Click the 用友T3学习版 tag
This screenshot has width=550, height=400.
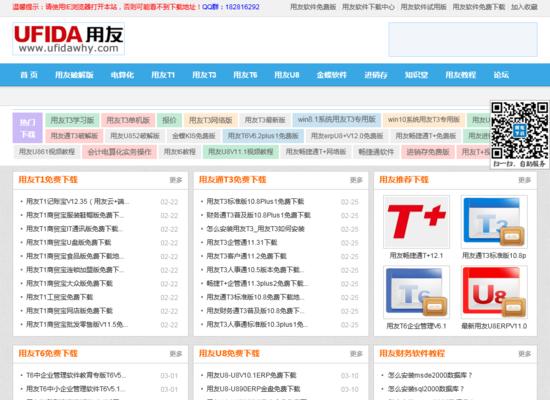click(x=72, y=120)
